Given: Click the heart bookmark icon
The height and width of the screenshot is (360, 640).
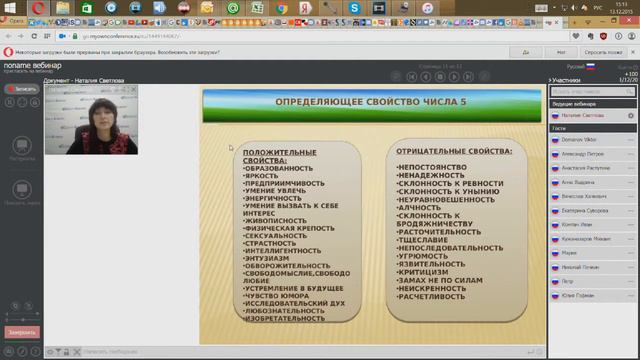Looking at the screenshot, I should (x=576, y=36).
